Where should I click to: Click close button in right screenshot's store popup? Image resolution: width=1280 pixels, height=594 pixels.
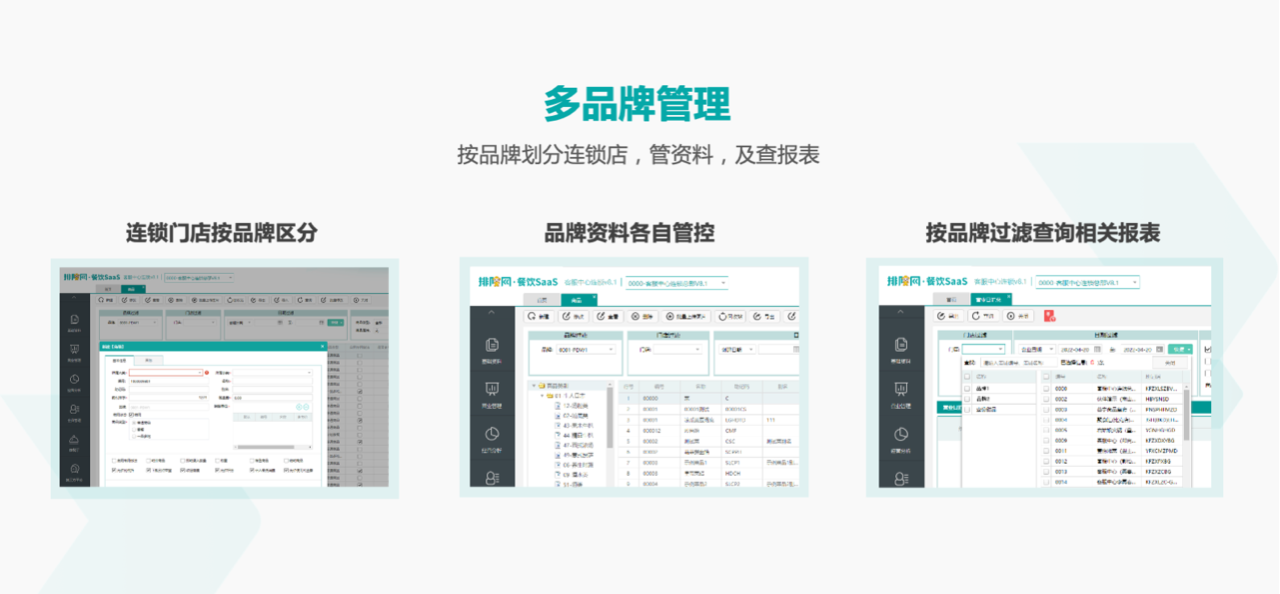1170,363
